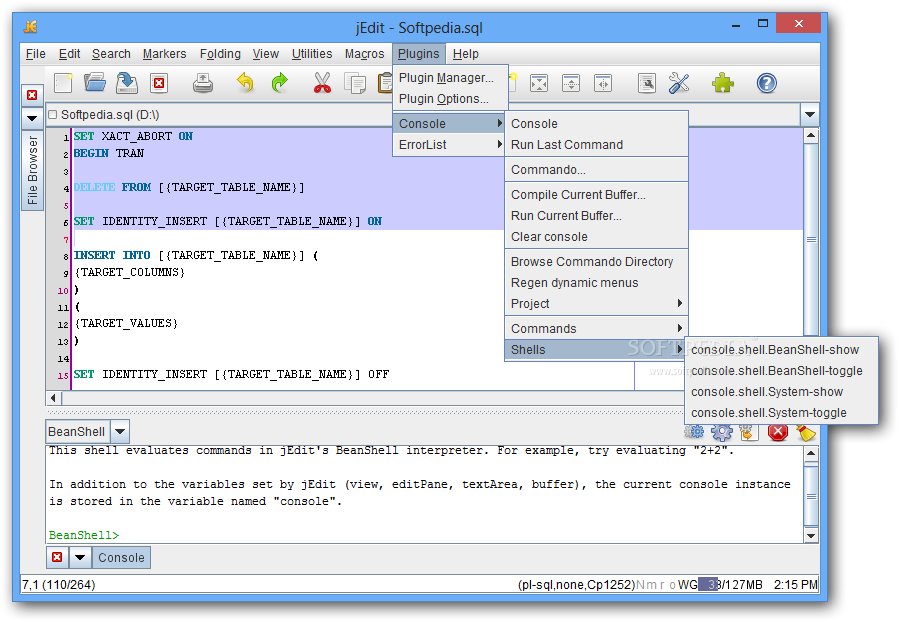The height and width of the screenshot is (622, 899).
Task: Expand the ErrorList submenu
Action: [450, 144]
